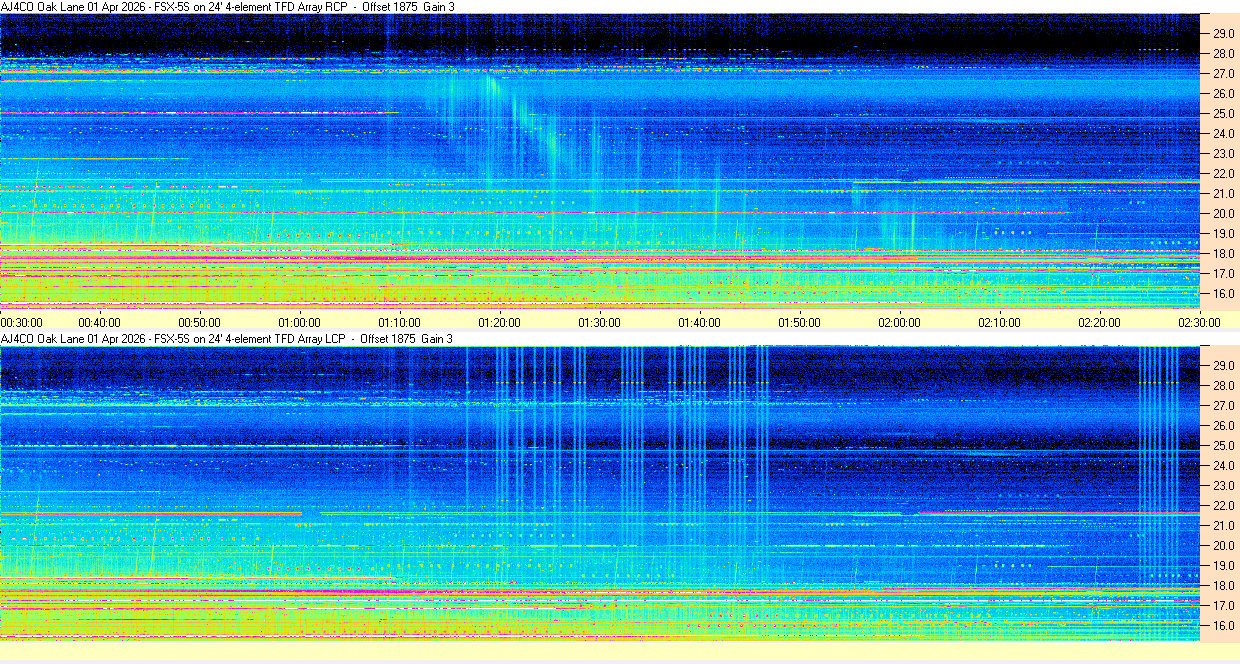Click the 20.0 frequency label on LCP panel

1223,545
